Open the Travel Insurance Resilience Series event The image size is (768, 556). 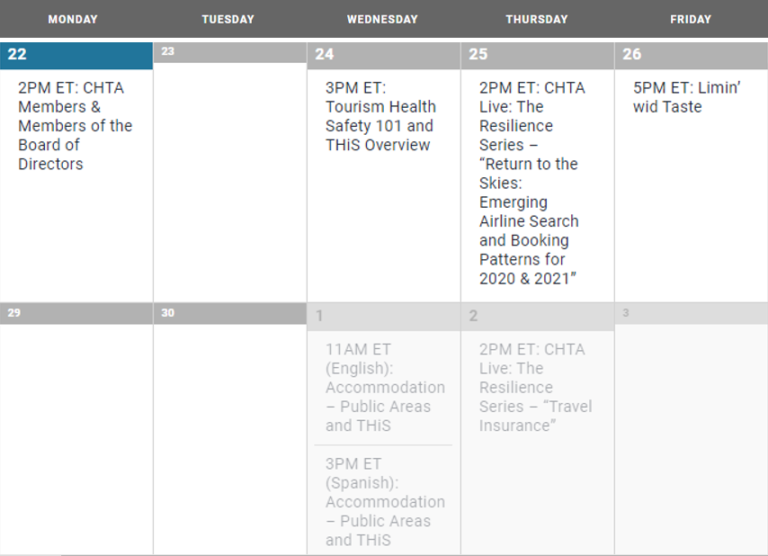[x=535, y=387]
